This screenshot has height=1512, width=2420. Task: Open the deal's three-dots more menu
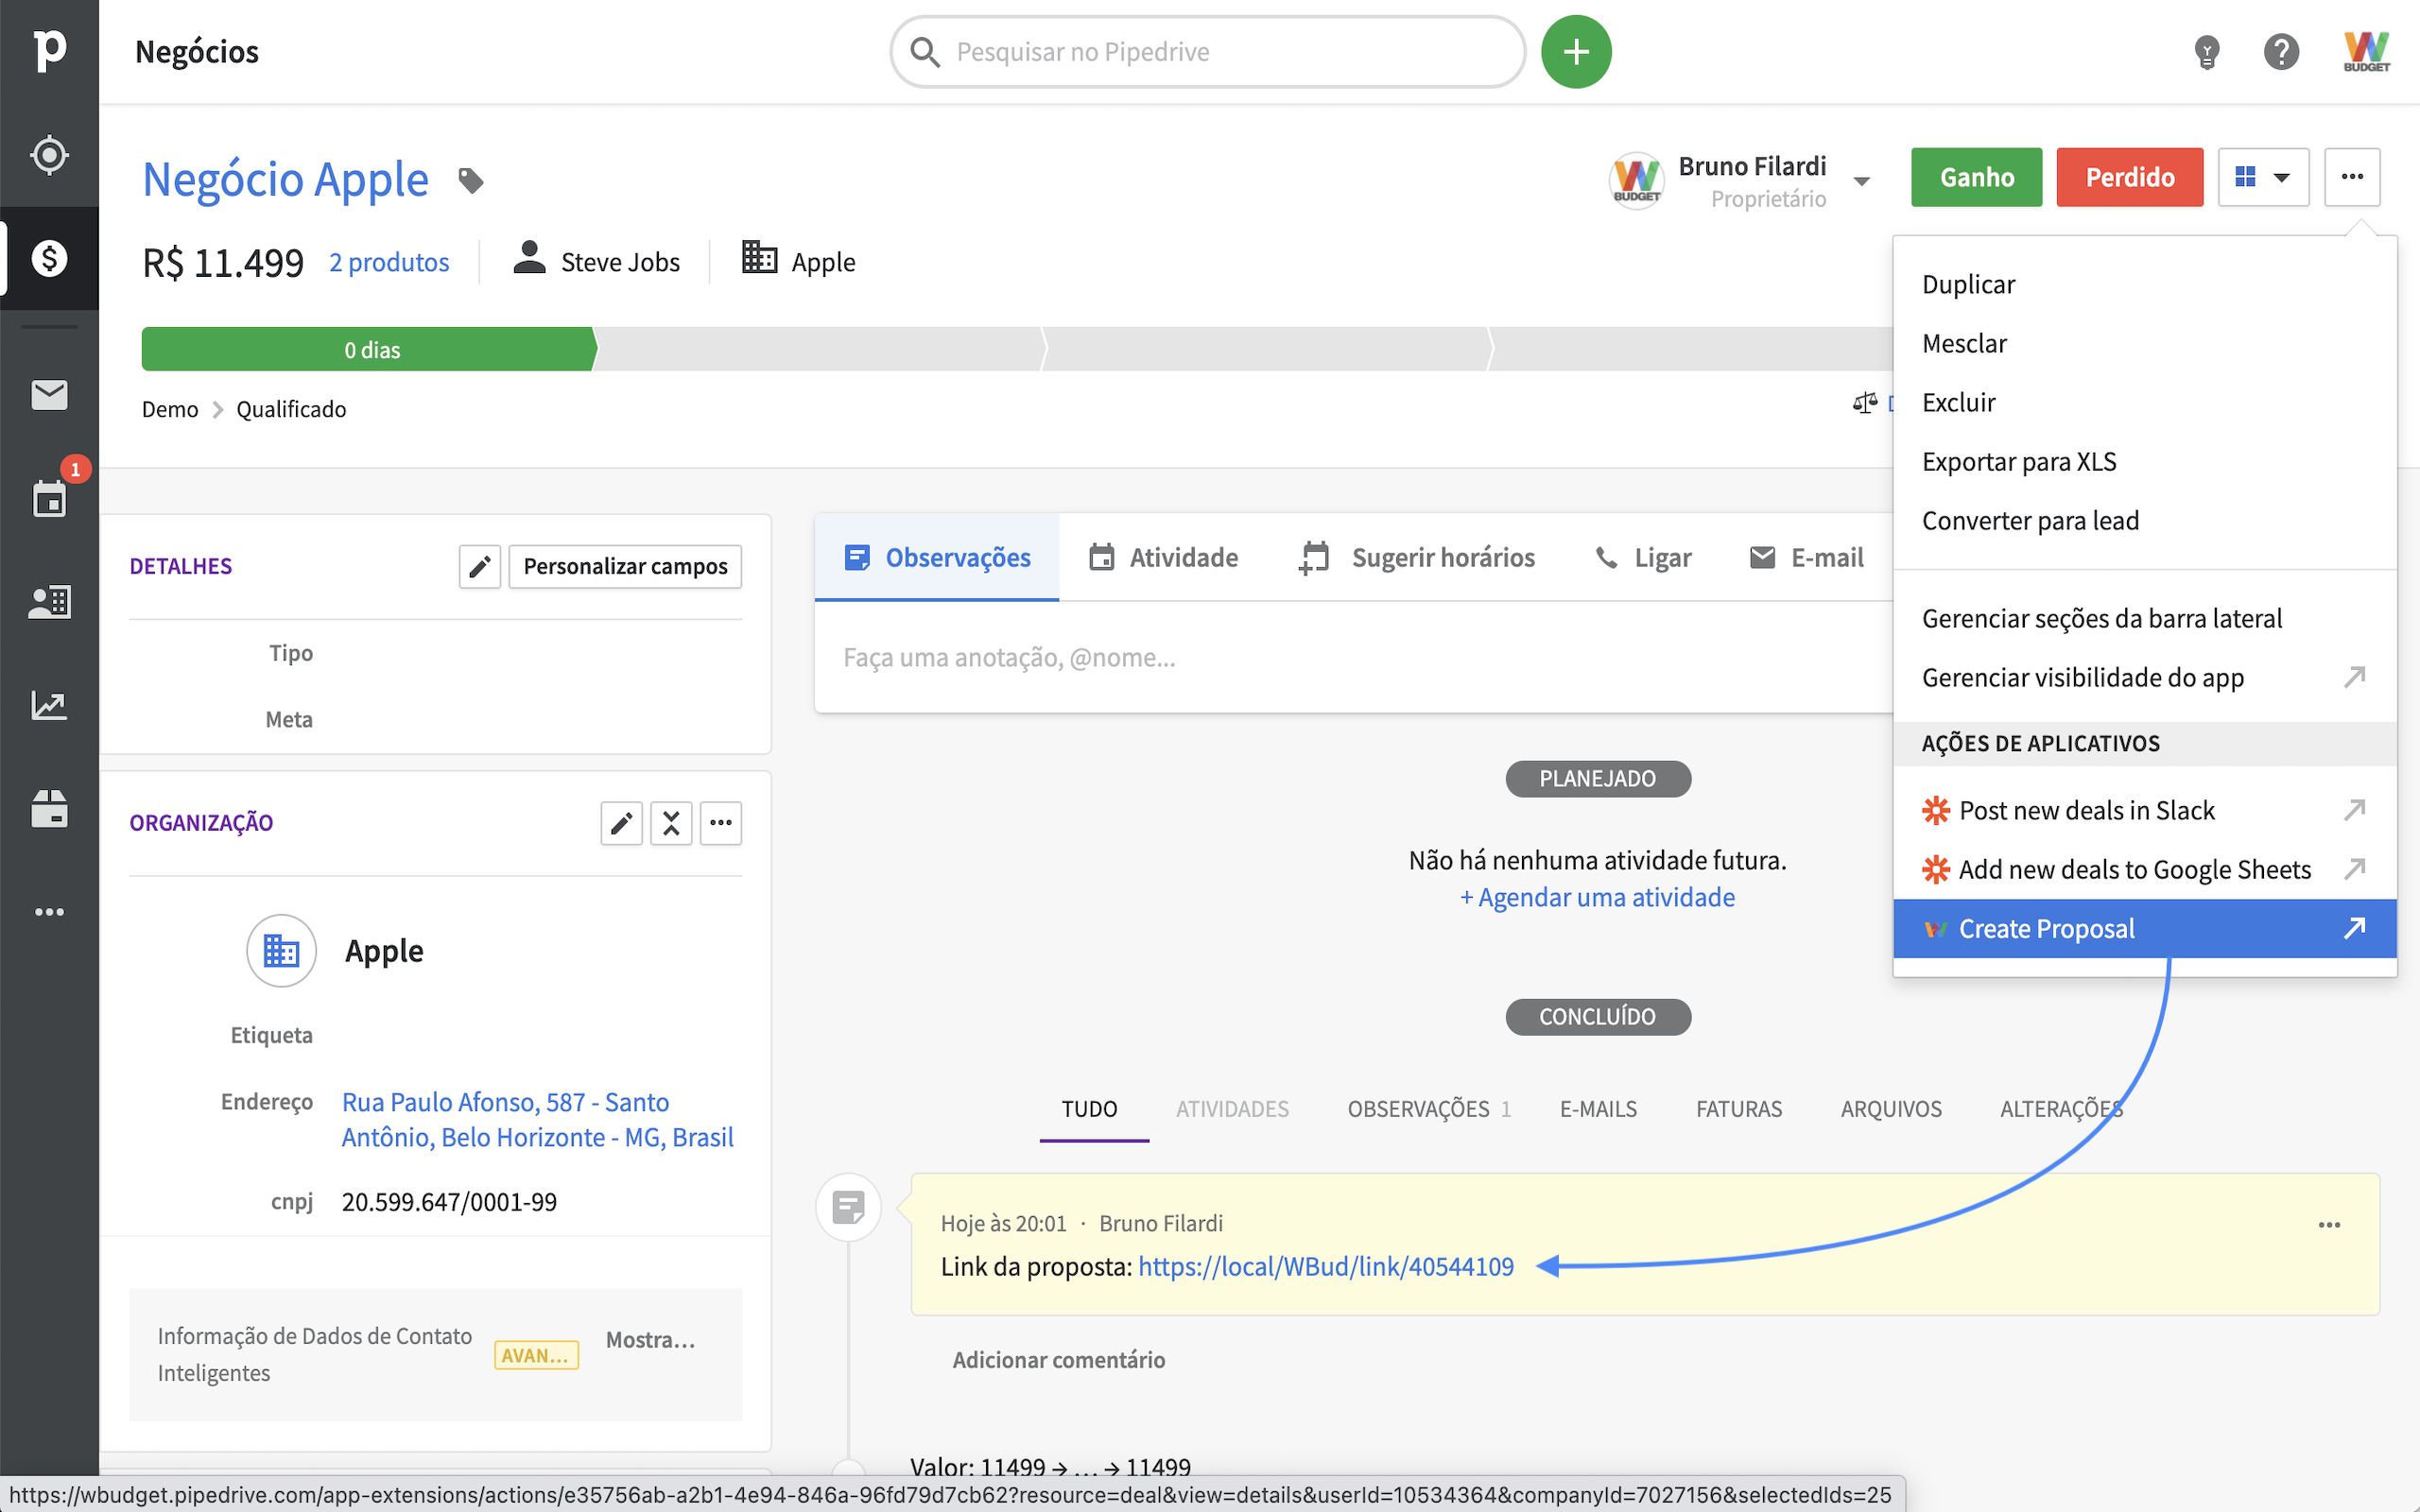pos(2352,177)
